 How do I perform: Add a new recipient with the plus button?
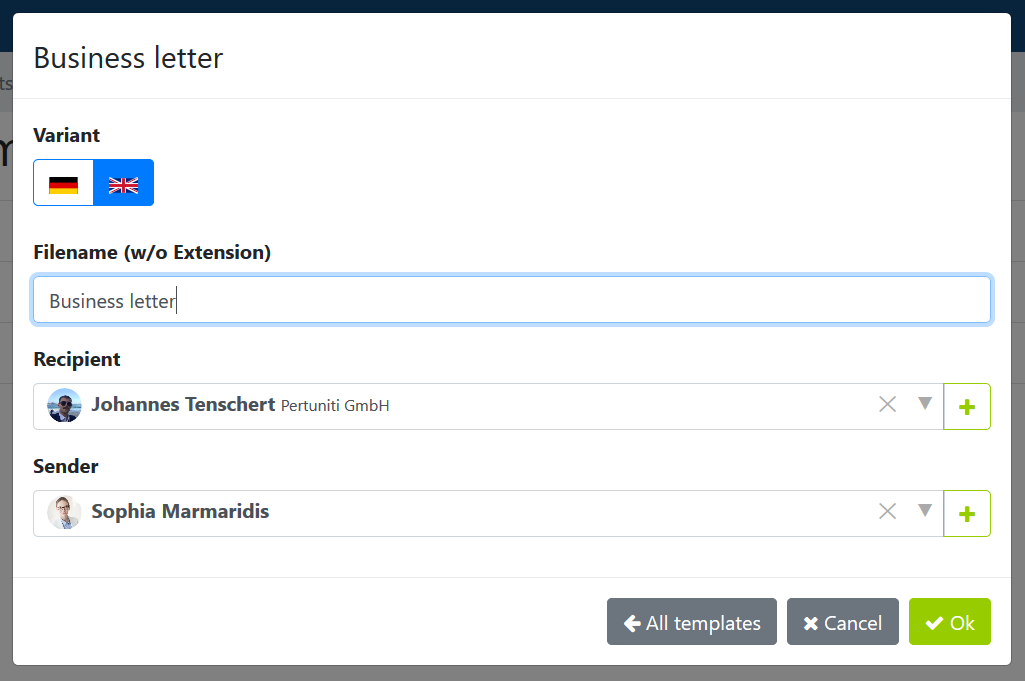coord(967,407)
